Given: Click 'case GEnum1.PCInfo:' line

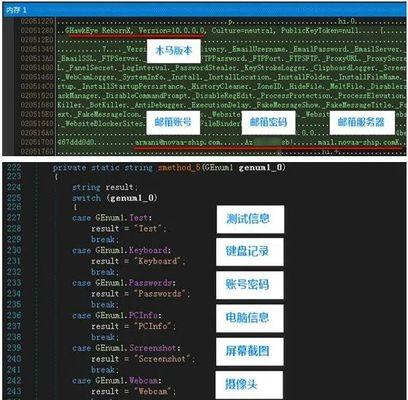Looking at the screenshot, I should pyautogui.click(x=117, y=315).
